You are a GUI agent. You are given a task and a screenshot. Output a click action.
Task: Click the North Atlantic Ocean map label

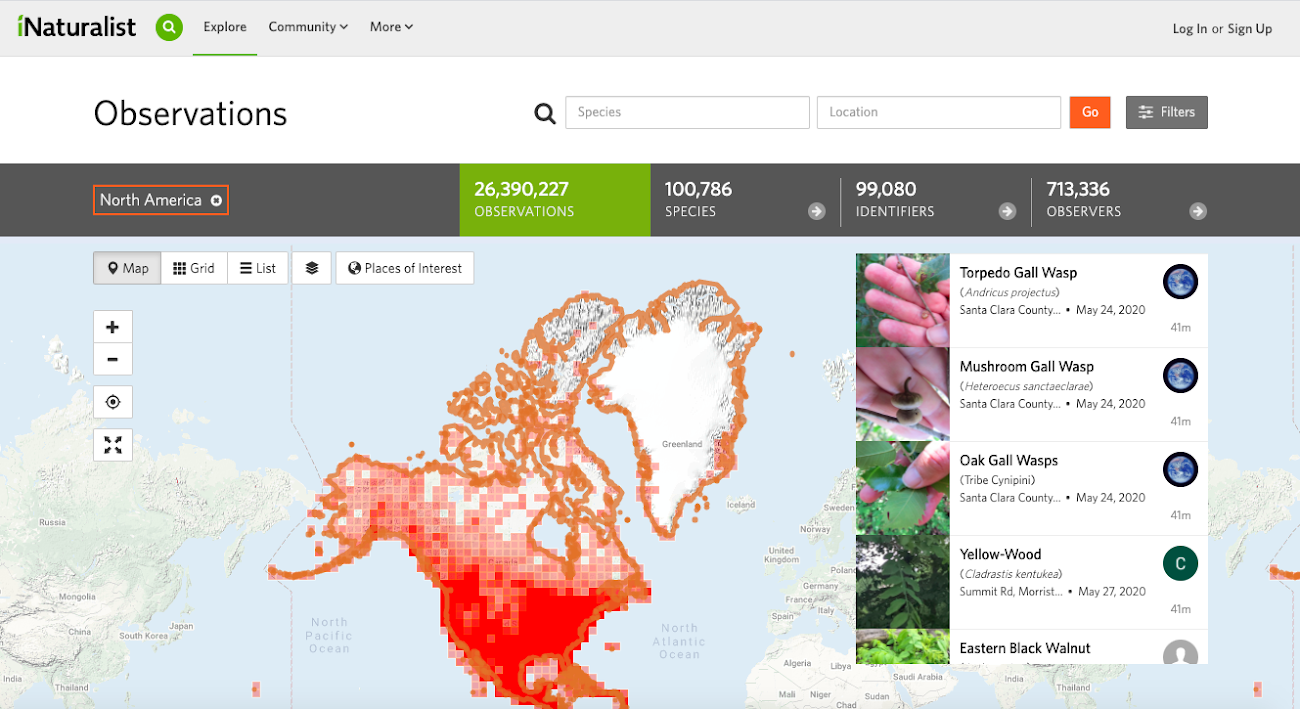[679, 641]
